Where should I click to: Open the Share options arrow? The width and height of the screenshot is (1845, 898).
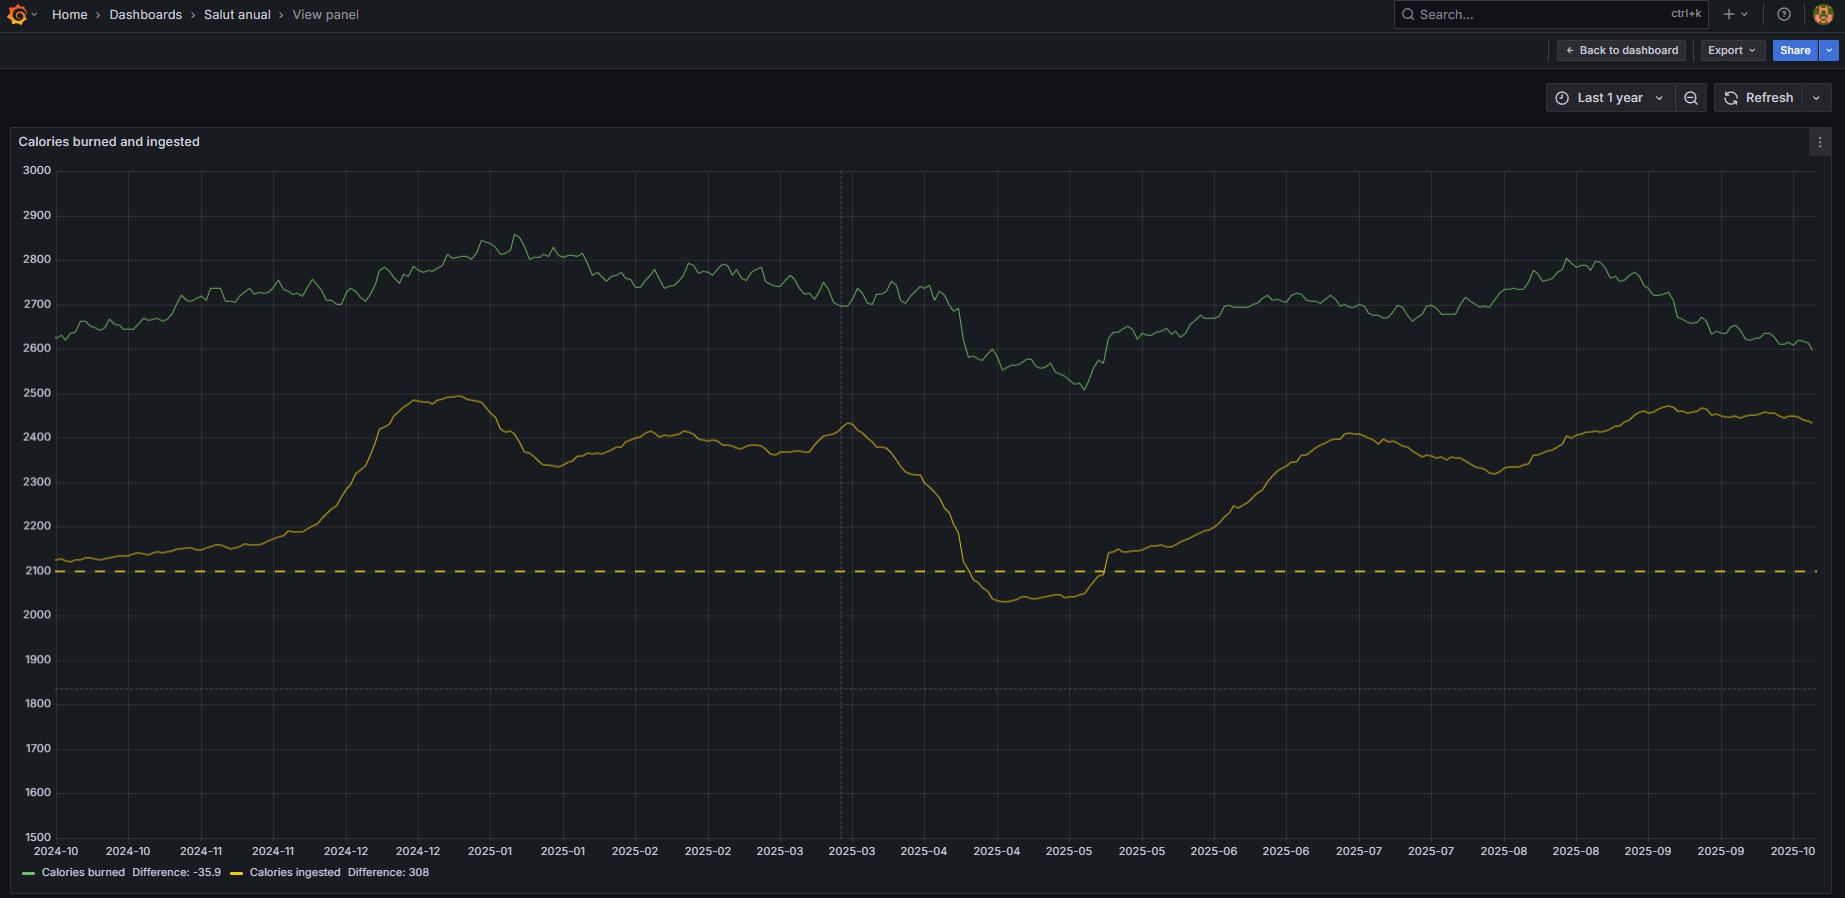(1829, 50)
